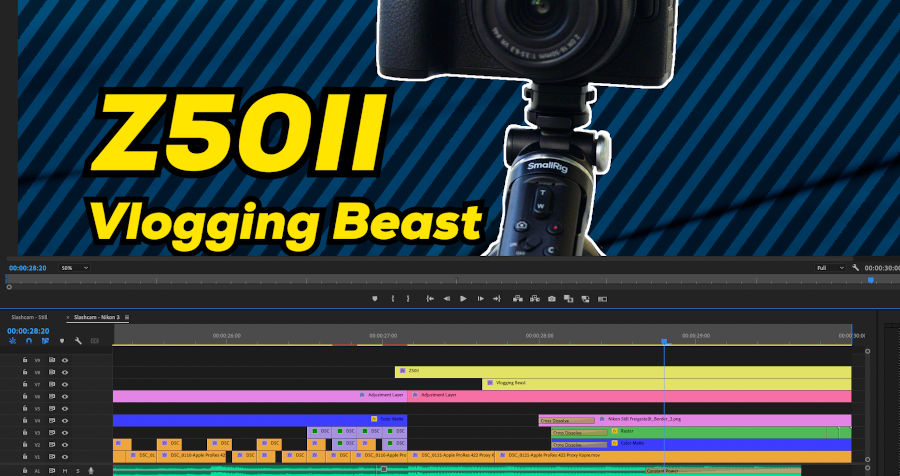The width and height of the screenshot is (900, 476).
Task: Toggle A1 sync lock icon
Action: point(52,471)
